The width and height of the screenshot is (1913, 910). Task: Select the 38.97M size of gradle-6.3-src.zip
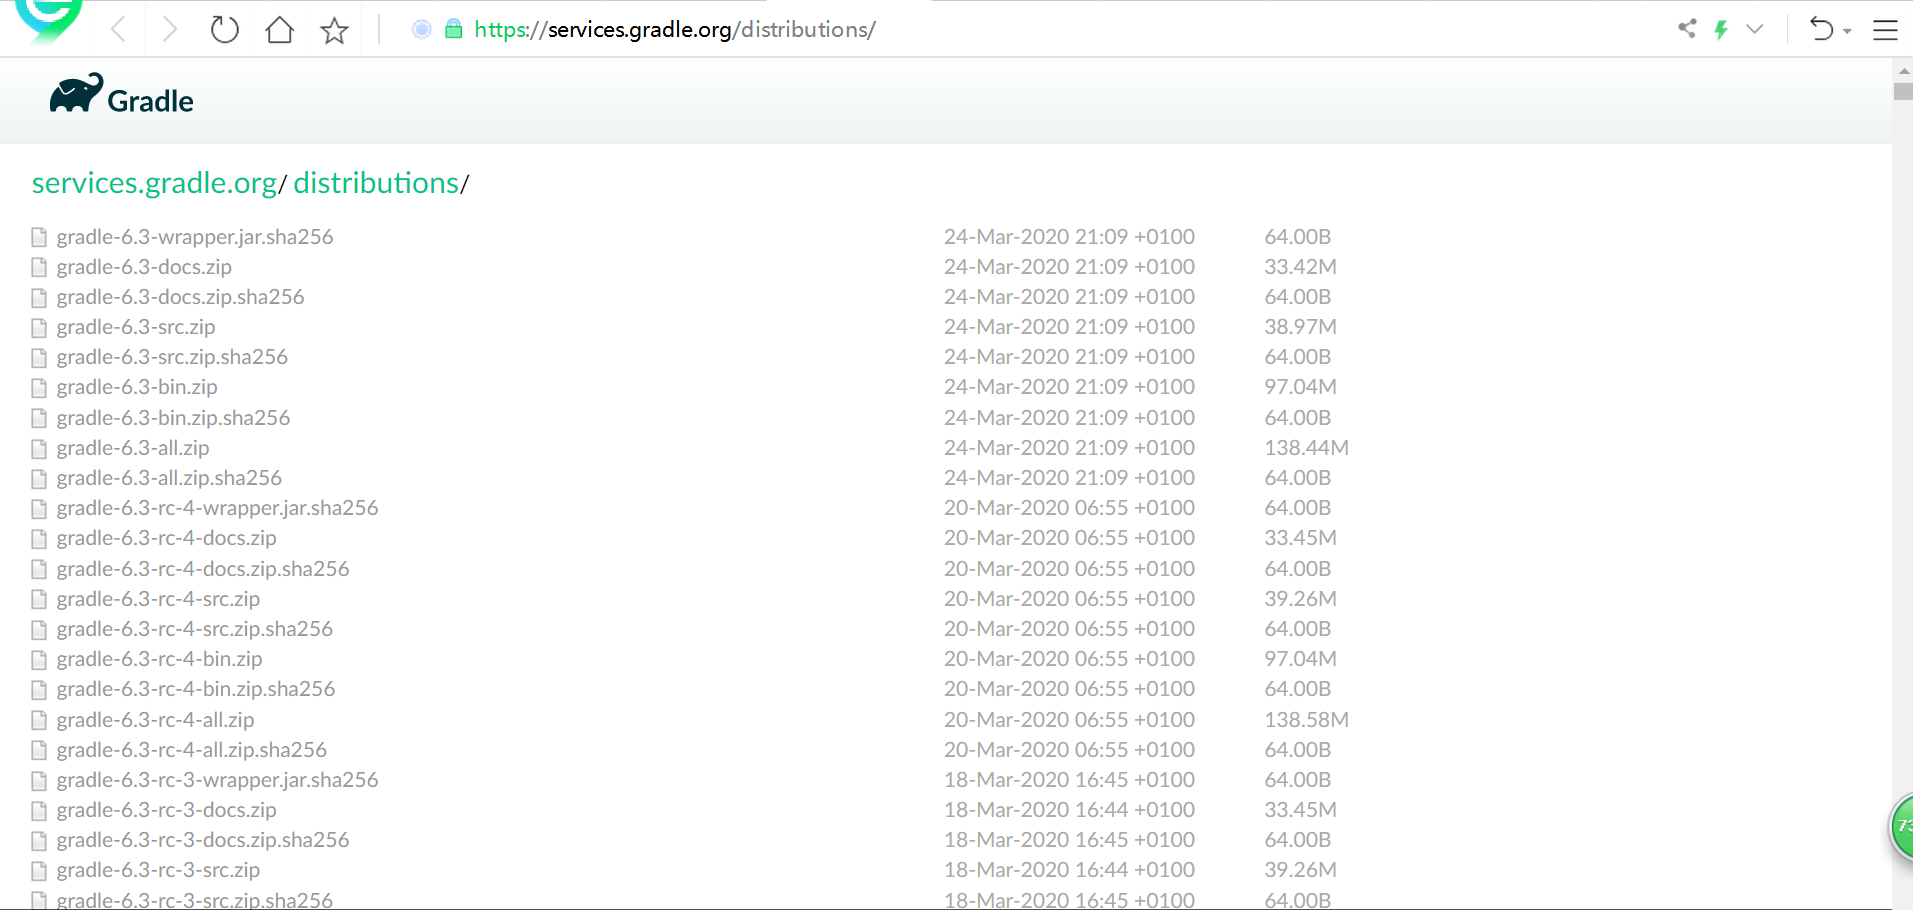[1300, 327]
